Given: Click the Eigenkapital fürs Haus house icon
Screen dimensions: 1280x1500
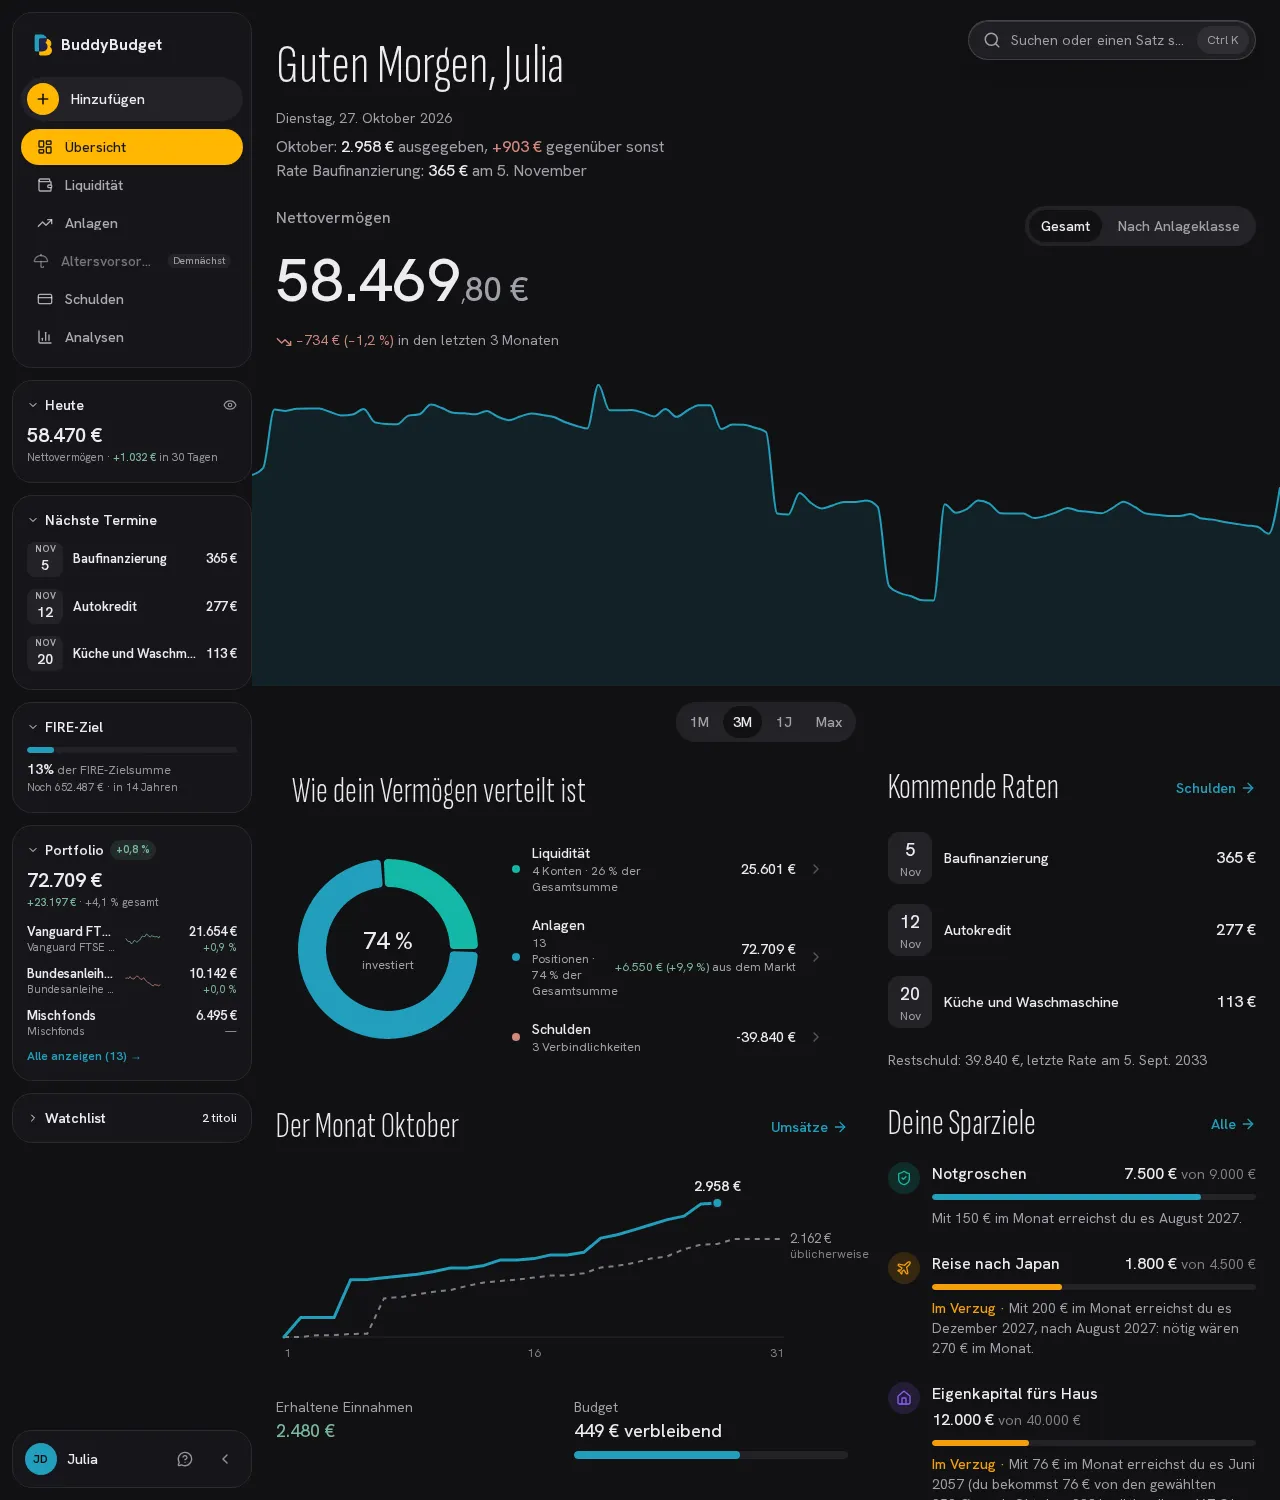Looking at the screenshot, I should pos(904,1398).
